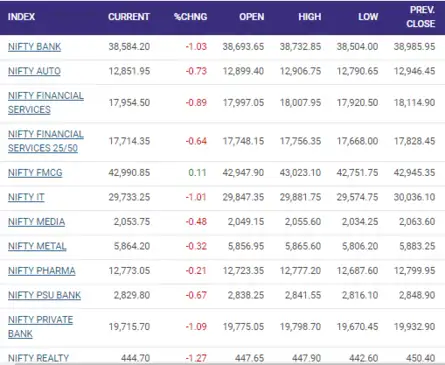Click the %CHNG column header
The image size is (445, 365).
[190, 17]
